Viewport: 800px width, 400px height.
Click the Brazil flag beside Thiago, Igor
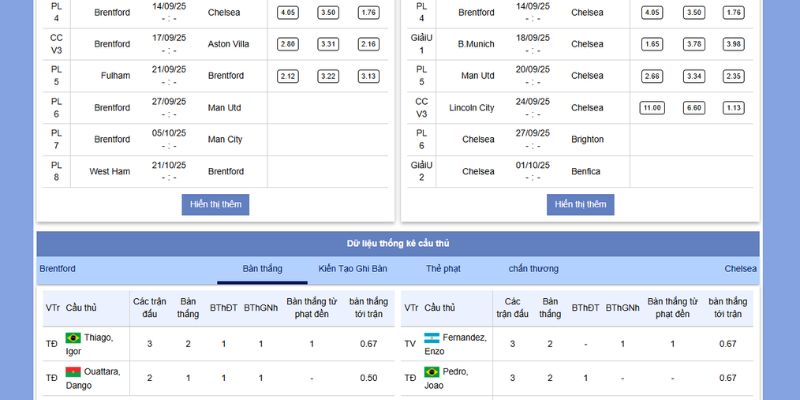pos(73,338)
